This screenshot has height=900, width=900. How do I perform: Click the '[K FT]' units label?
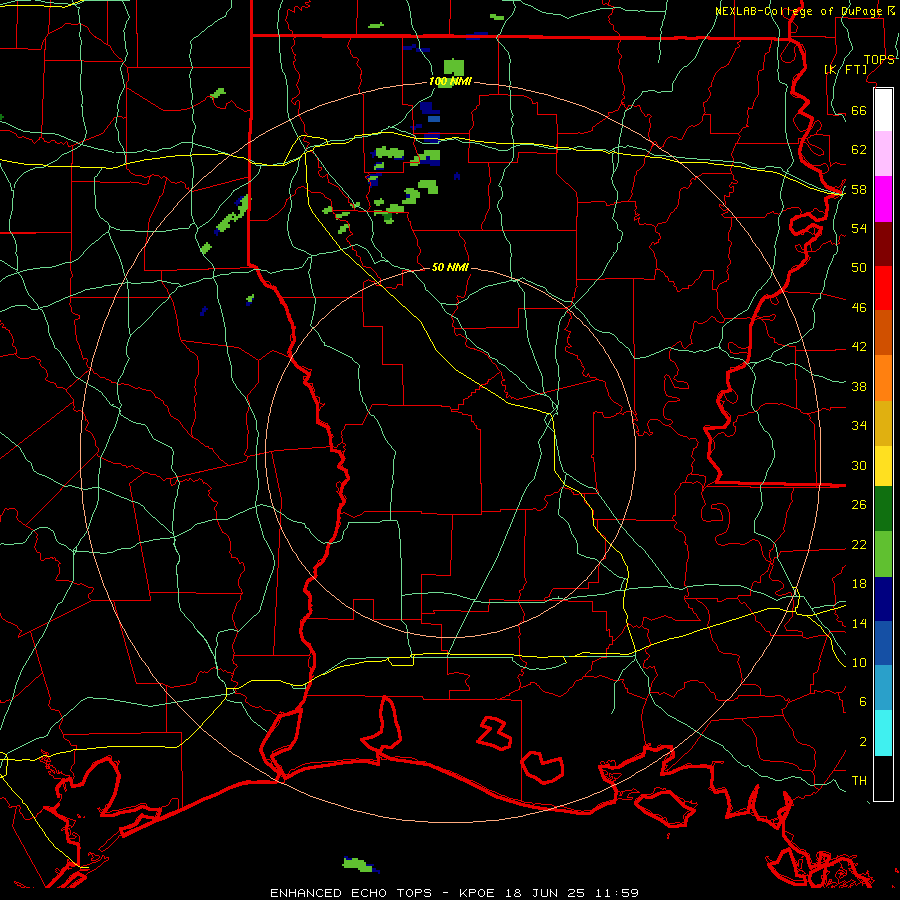tap(846, 69)
